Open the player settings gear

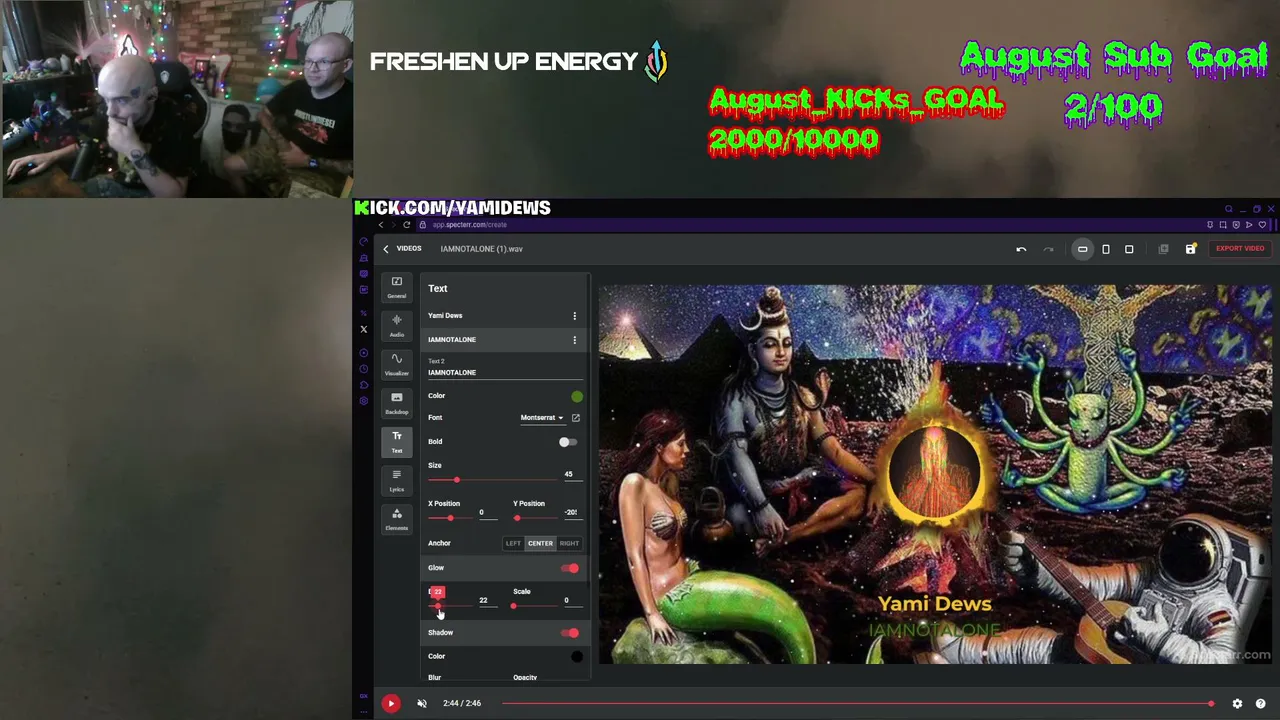(x=1237, y=703)
